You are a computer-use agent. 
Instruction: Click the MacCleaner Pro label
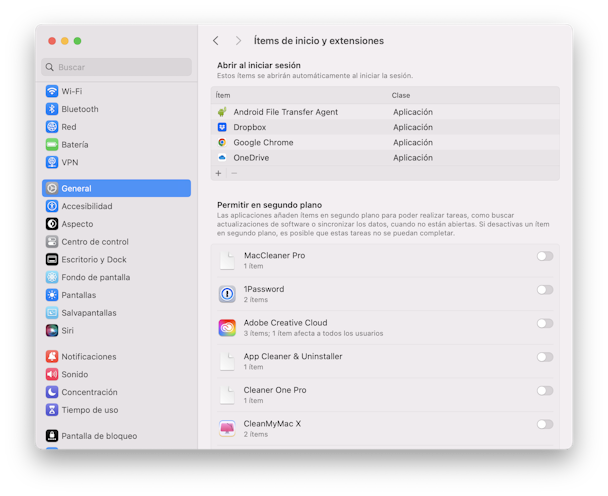tap(275, 256)
